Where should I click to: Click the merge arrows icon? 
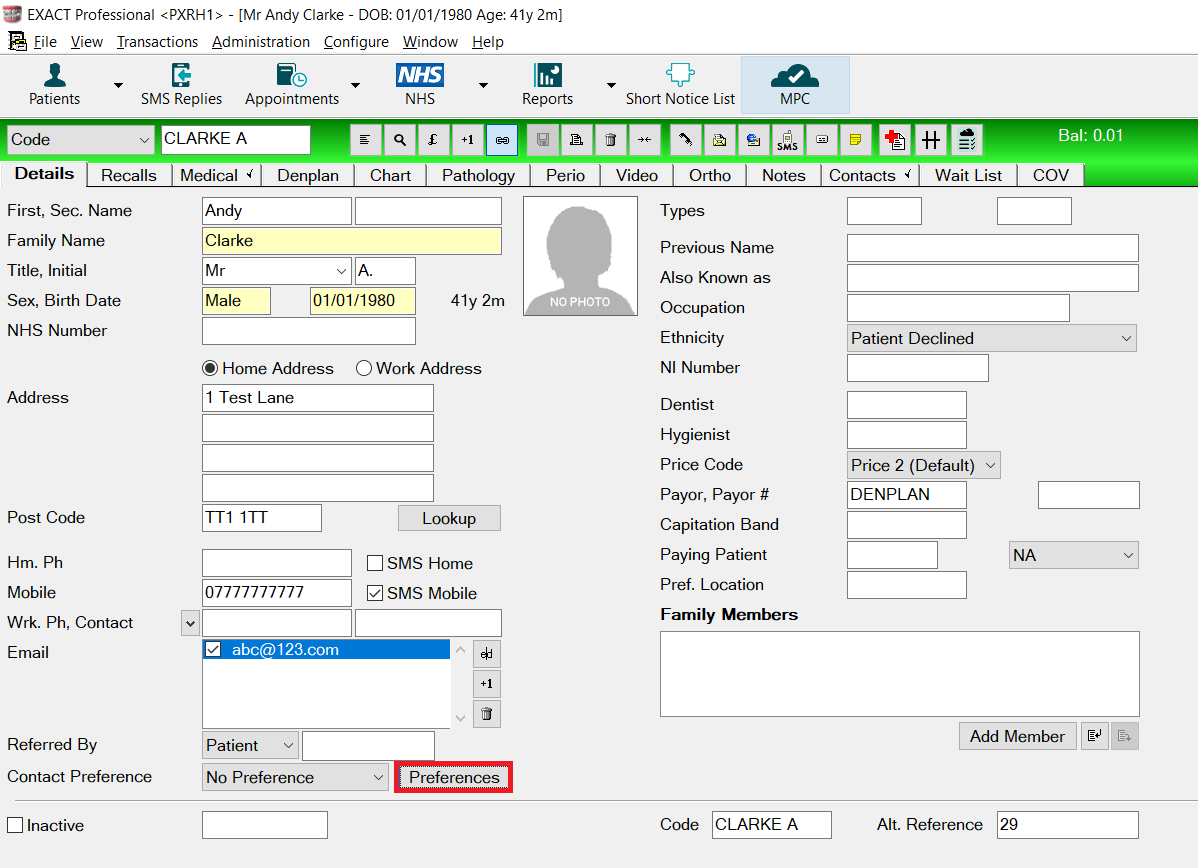645,140
